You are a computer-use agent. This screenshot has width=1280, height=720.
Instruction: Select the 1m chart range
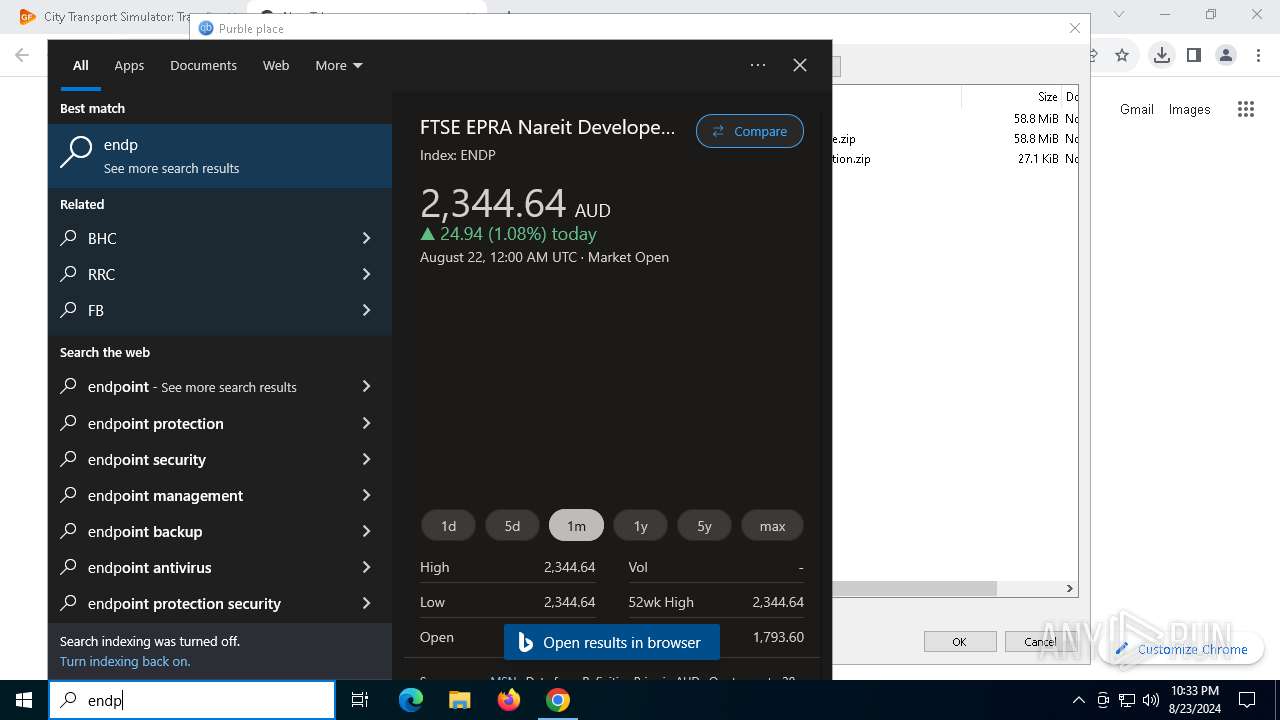click(576, 526)
